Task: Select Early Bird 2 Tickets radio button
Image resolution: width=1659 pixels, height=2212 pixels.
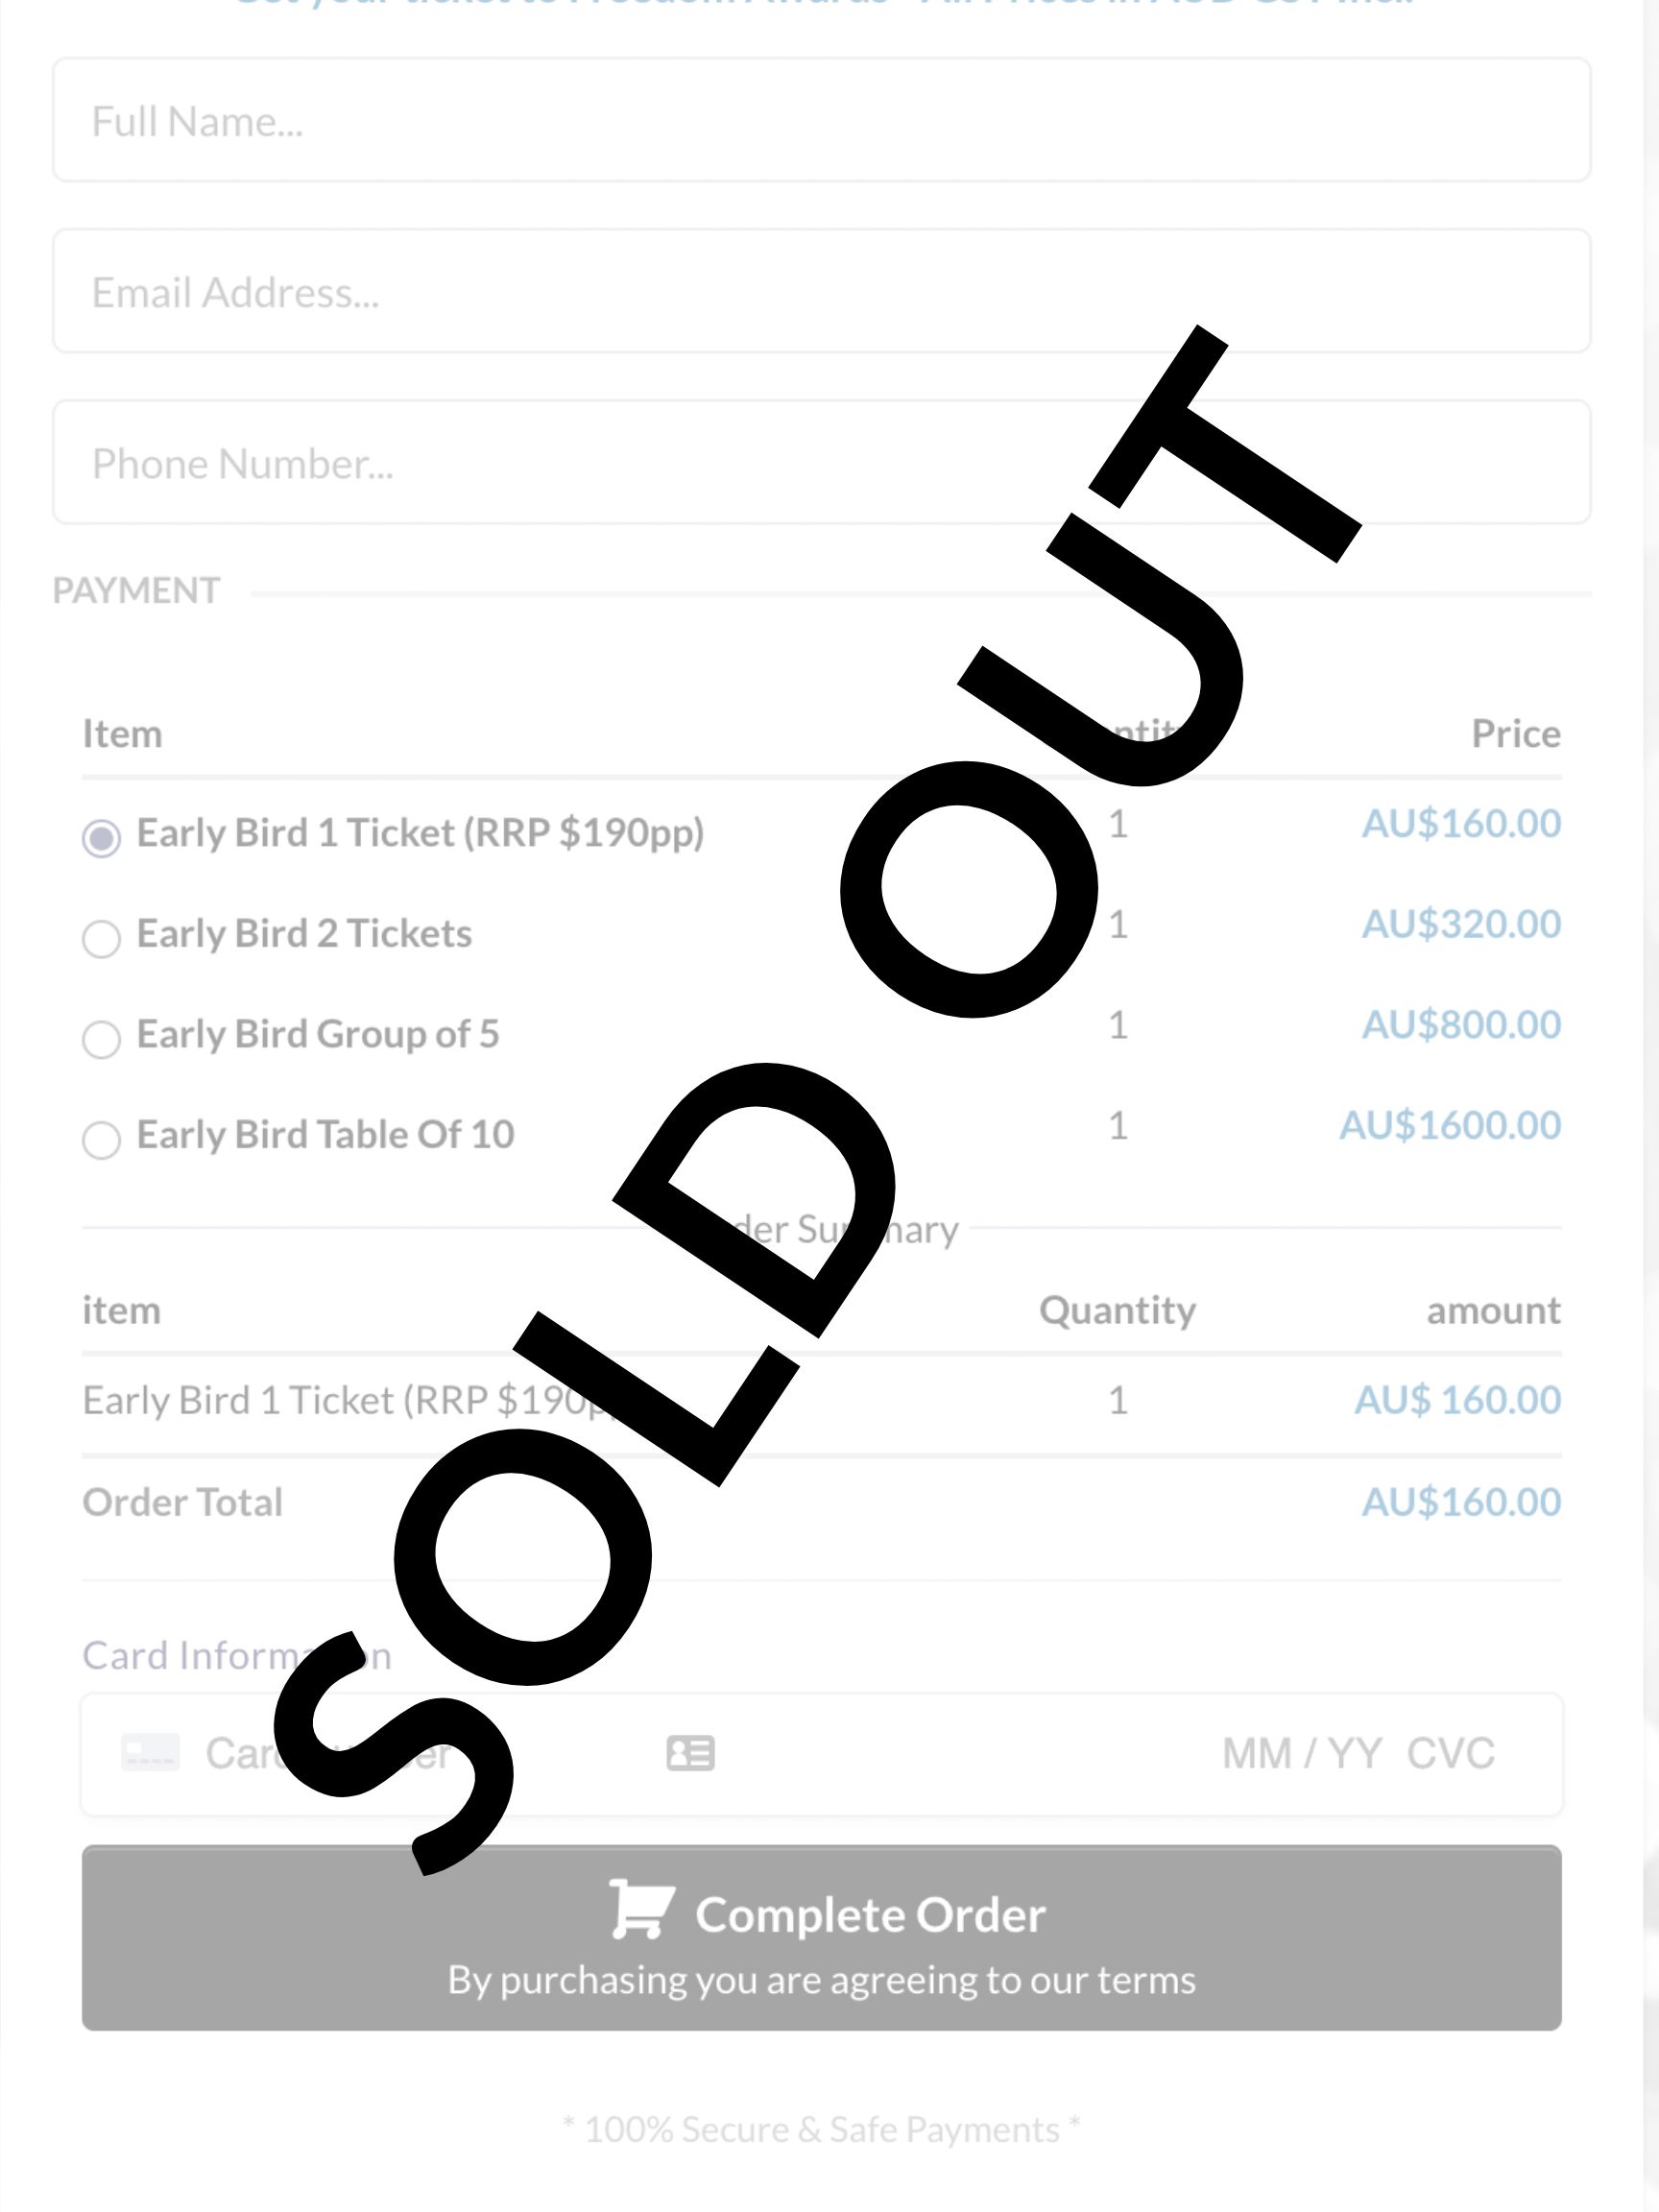Action: (x=101, y=938)
